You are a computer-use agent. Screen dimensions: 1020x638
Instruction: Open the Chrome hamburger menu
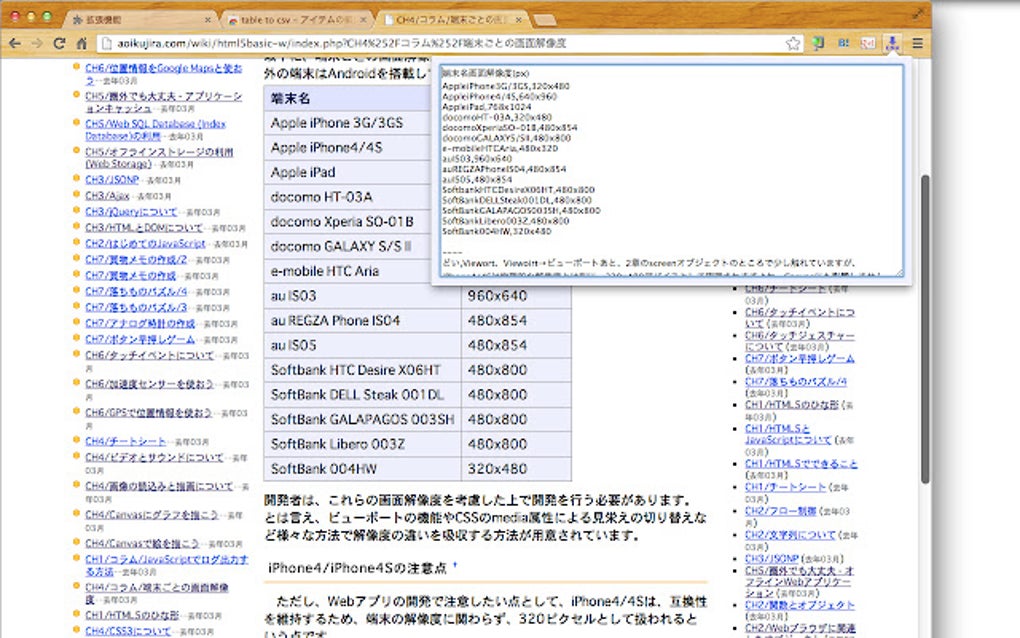tap(918, 43)
